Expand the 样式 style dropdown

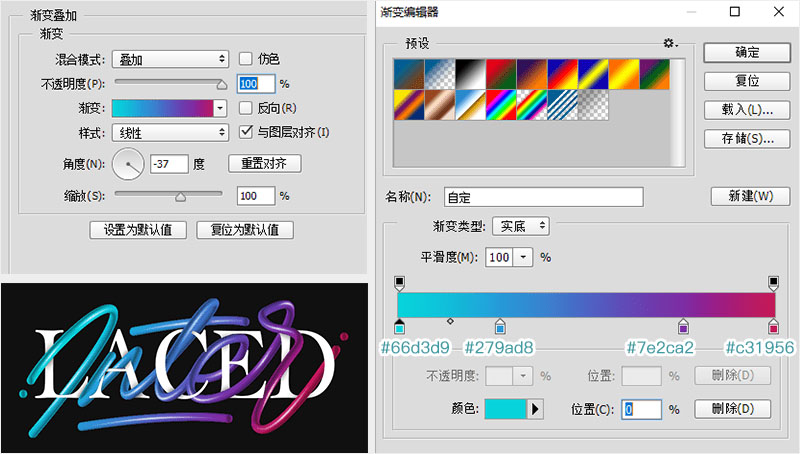[170, 132]
